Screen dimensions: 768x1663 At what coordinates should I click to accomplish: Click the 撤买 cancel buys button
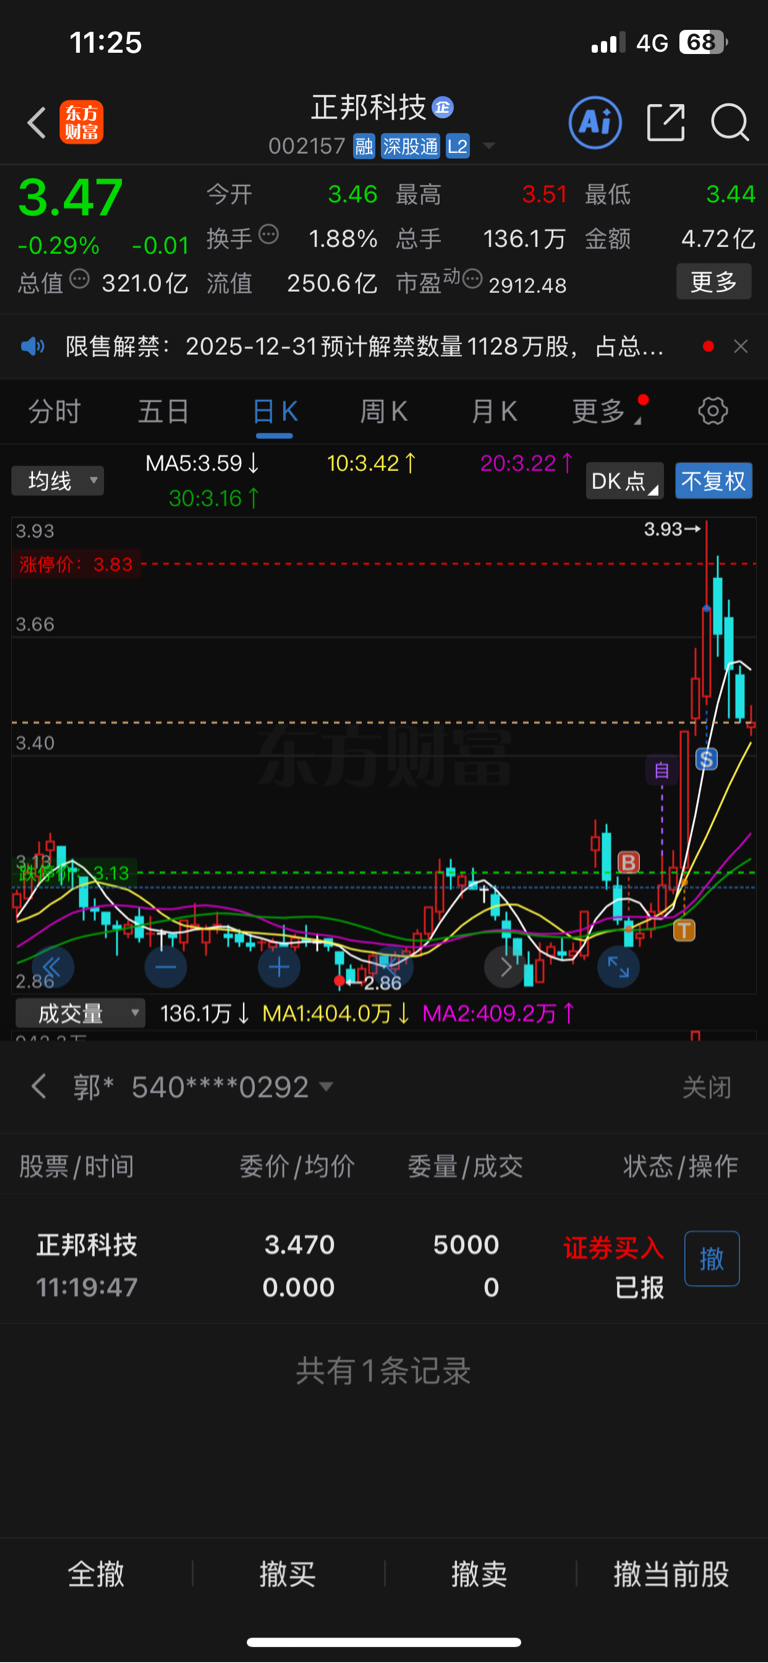[x=288, y=1574]
